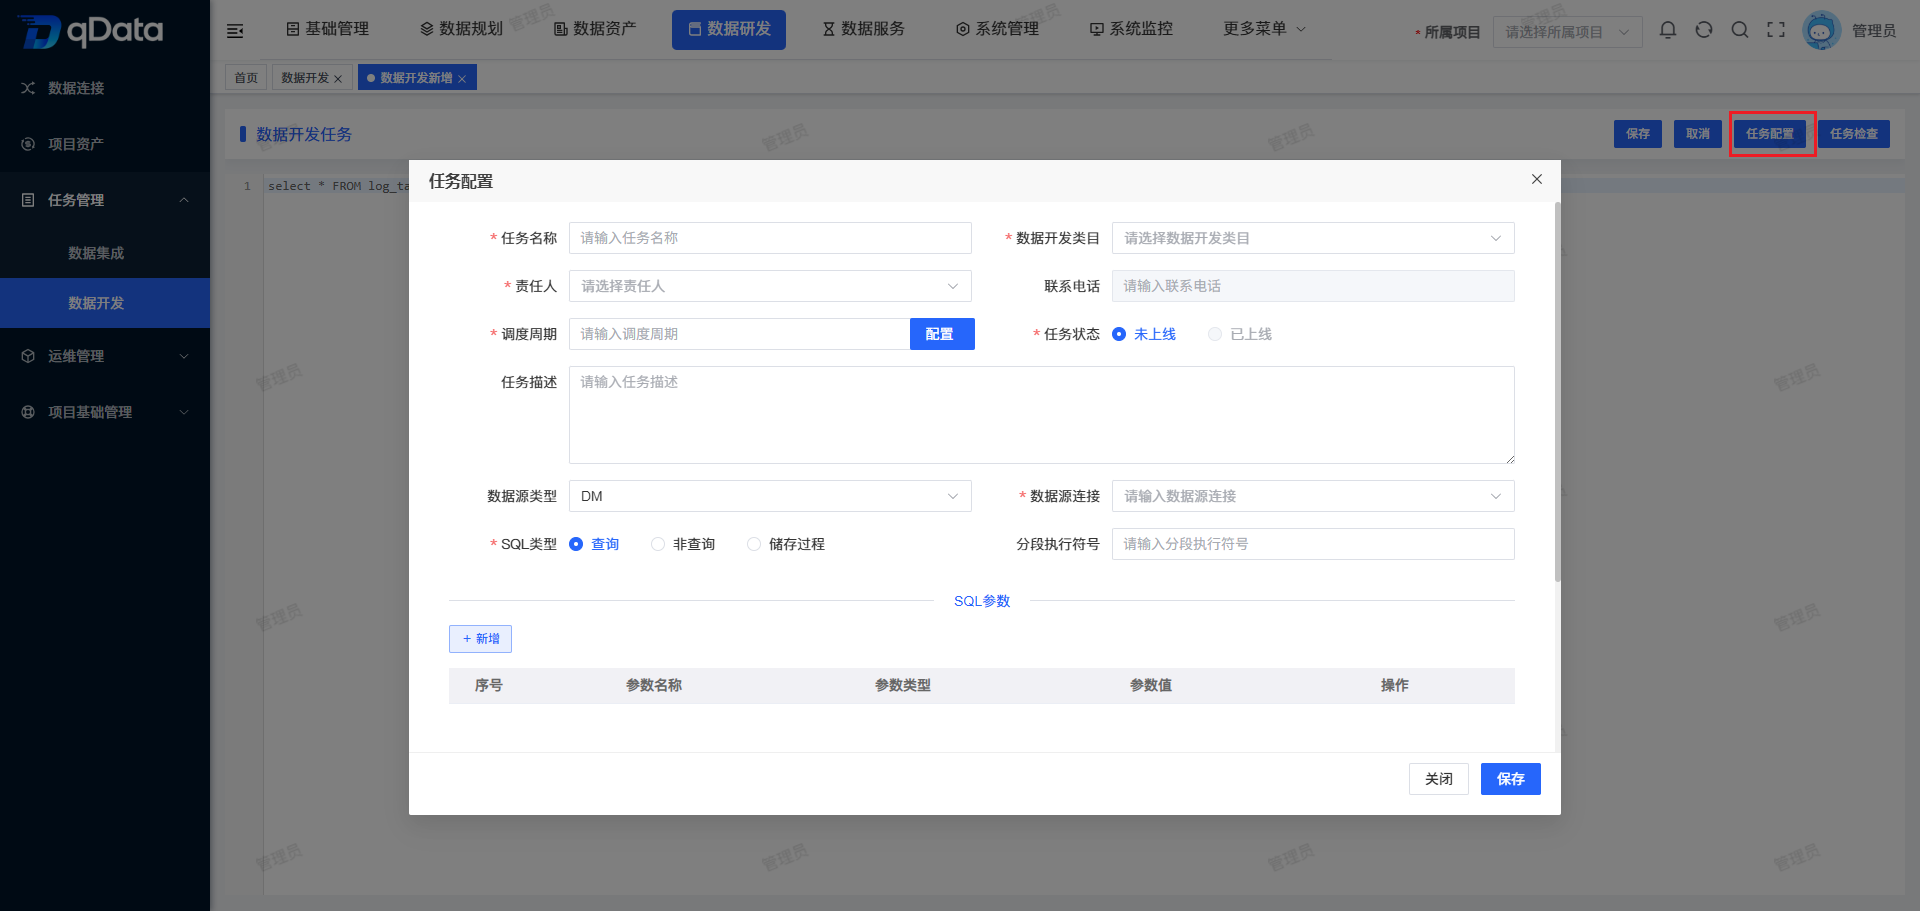Close the 任务配置 dialog with the X
This screenshot has height=911, width=1920.
(1537, 179)
